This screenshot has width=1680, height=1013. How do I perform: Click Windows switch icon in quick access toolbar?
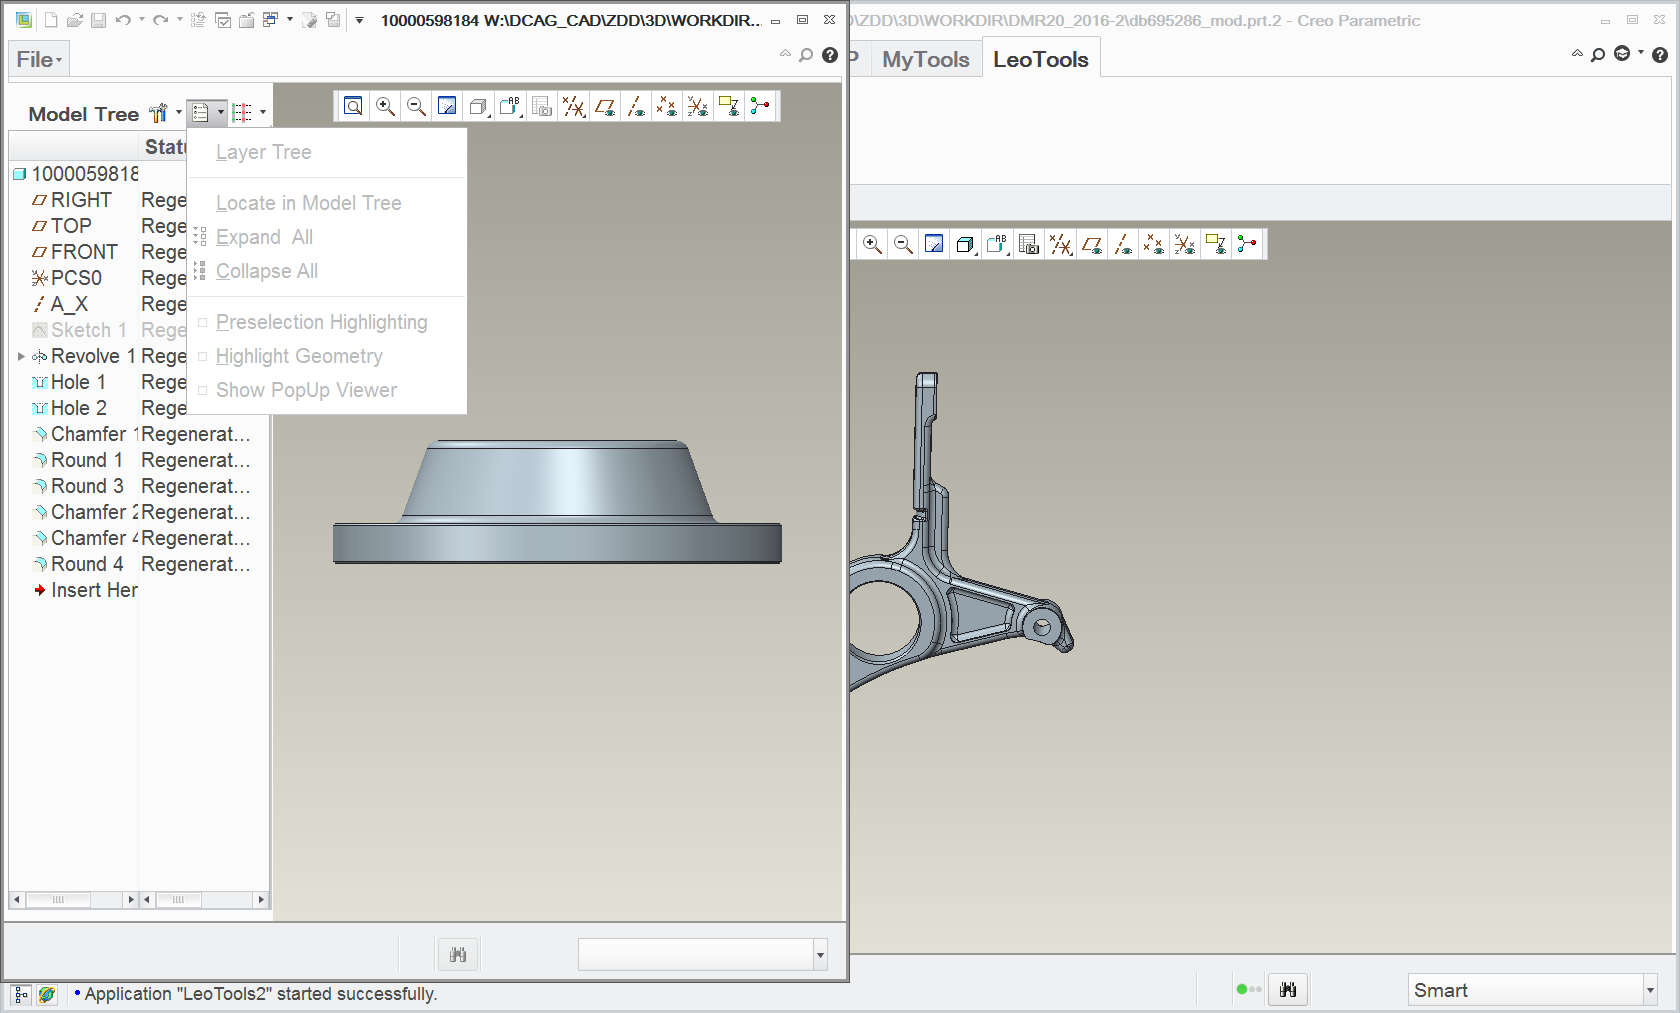tap(271, 20)
